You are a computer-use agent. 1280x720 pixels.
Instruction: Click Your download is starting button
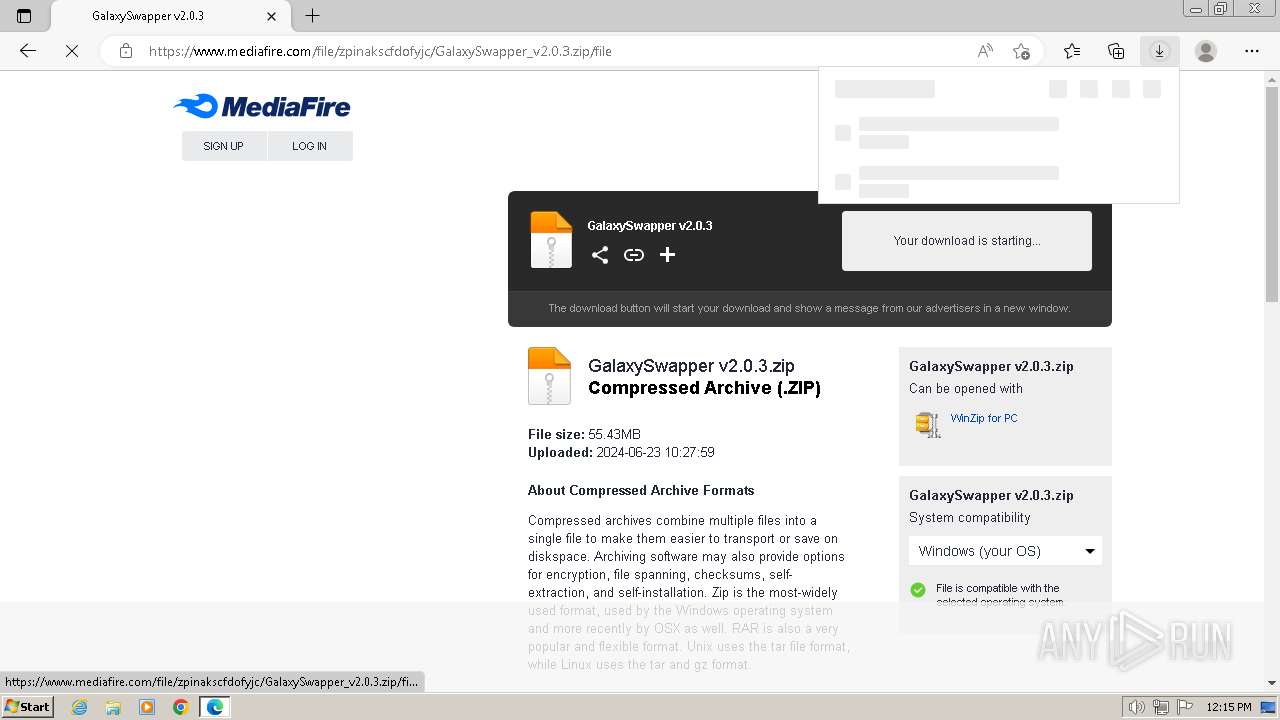click(x=967, y=241)
